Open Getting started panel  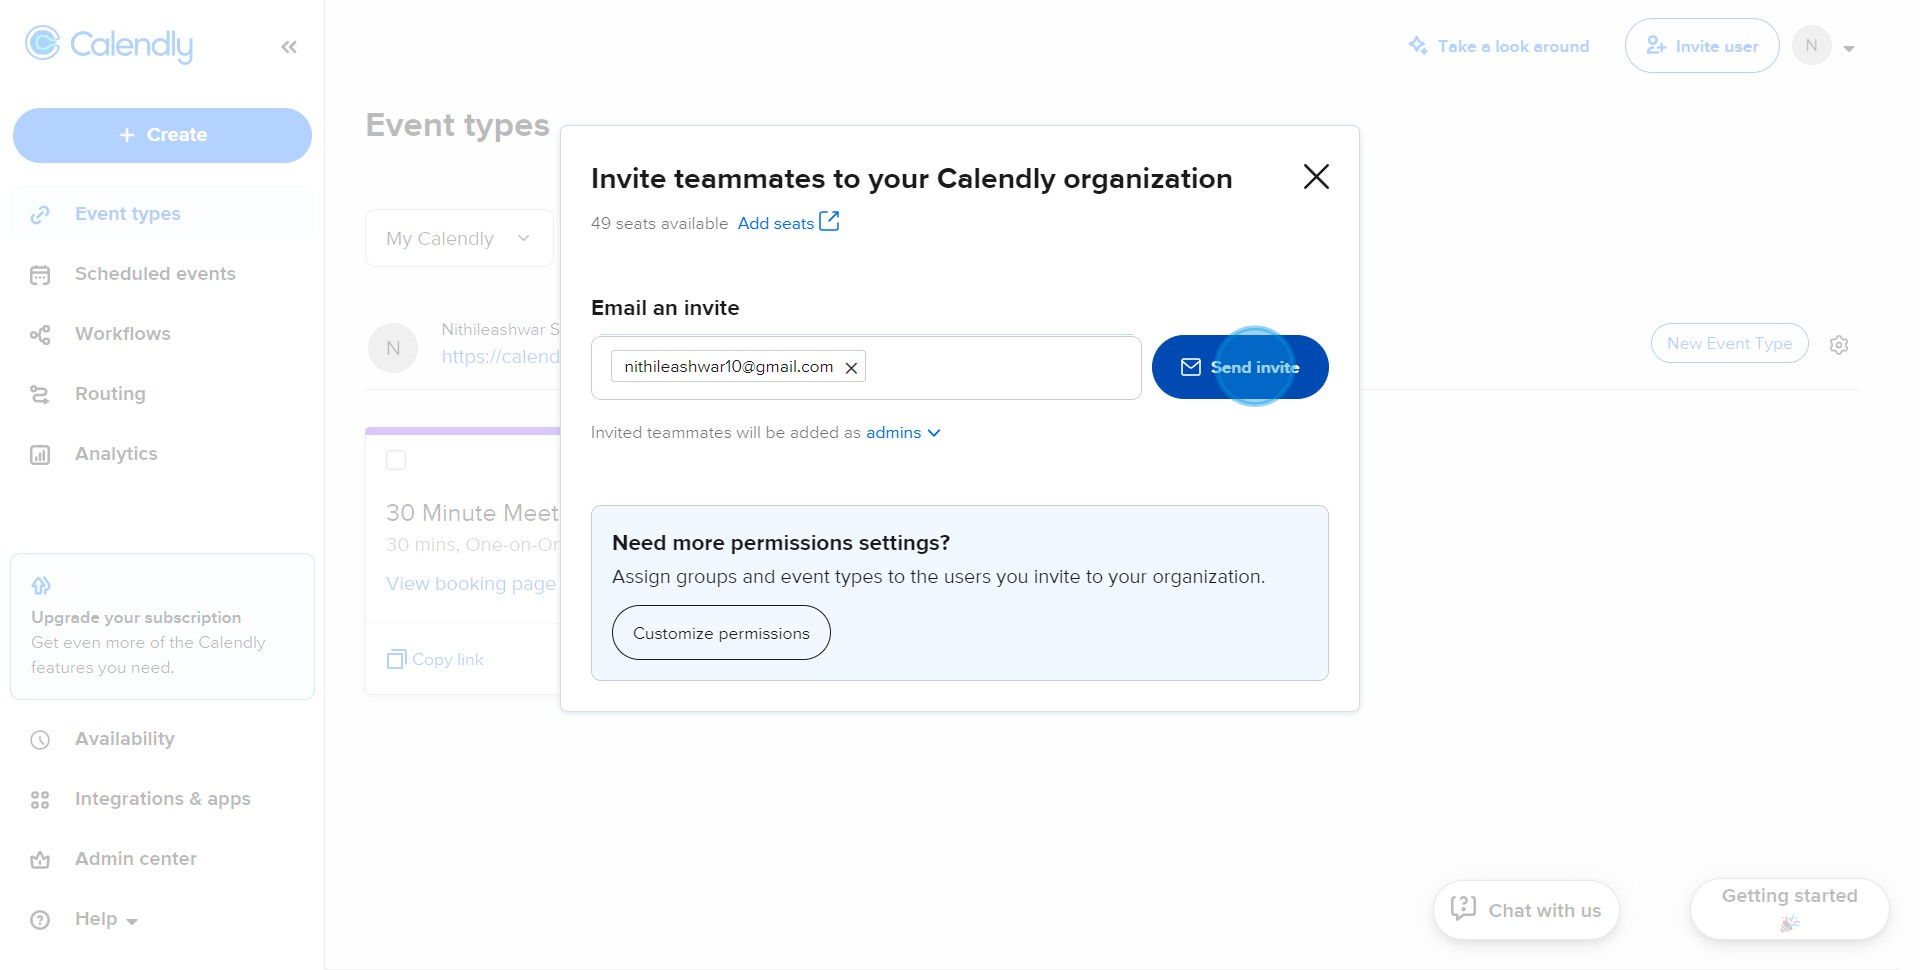pos(1790,909)
